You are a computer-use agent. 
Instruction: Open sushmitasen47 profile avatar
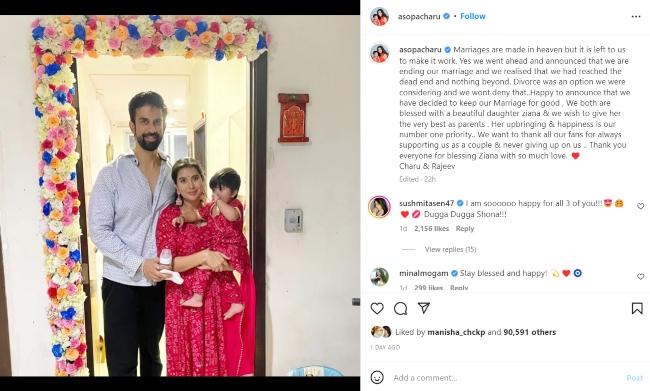pyautogui.click(x=379, y=207)
